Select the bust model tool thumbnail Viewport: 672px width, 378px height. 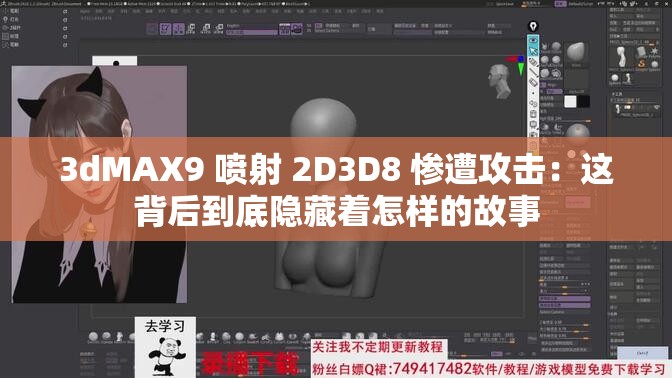(x=621, y=56)
